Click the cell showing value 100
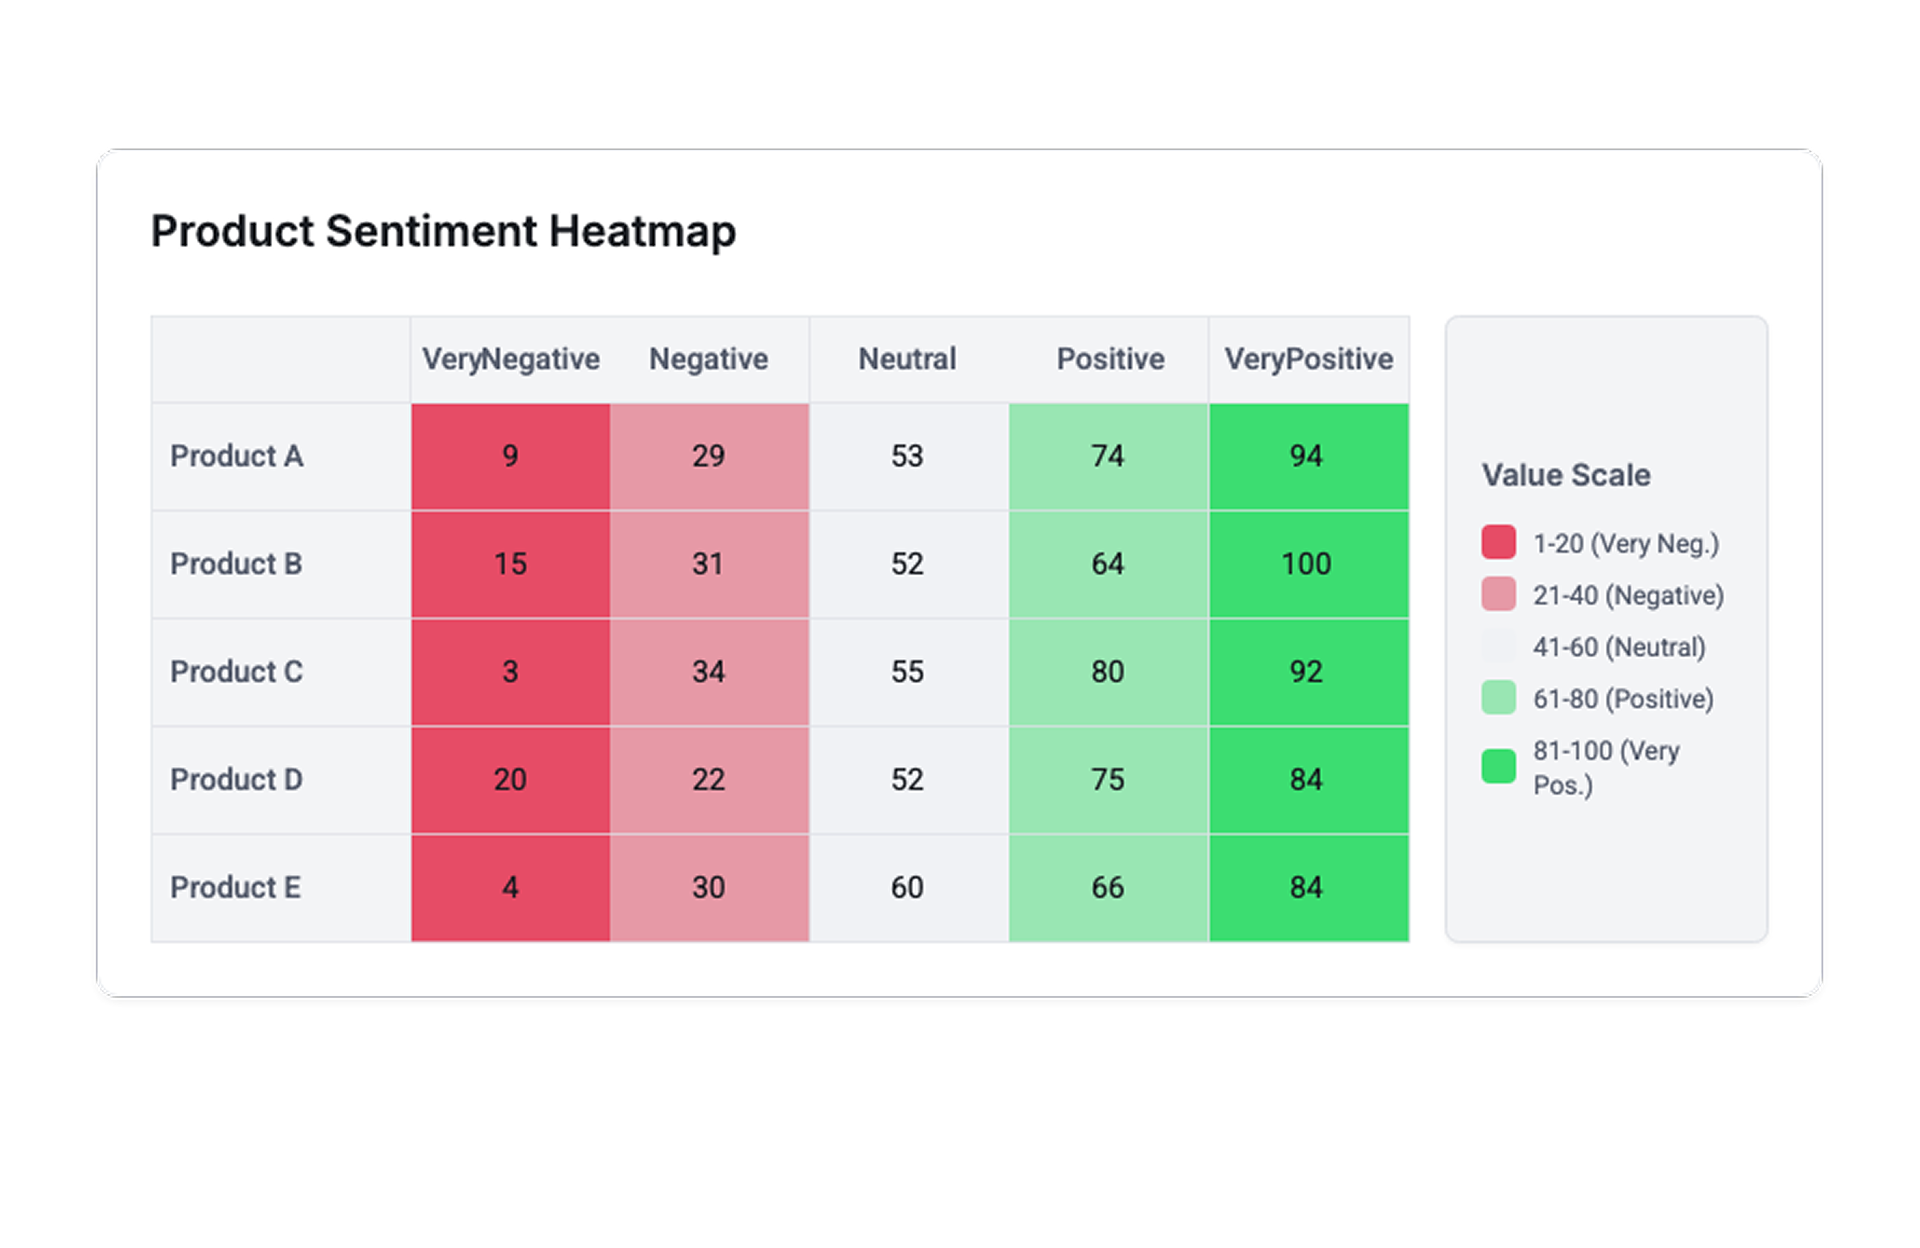 click(x=1307, y=564)
